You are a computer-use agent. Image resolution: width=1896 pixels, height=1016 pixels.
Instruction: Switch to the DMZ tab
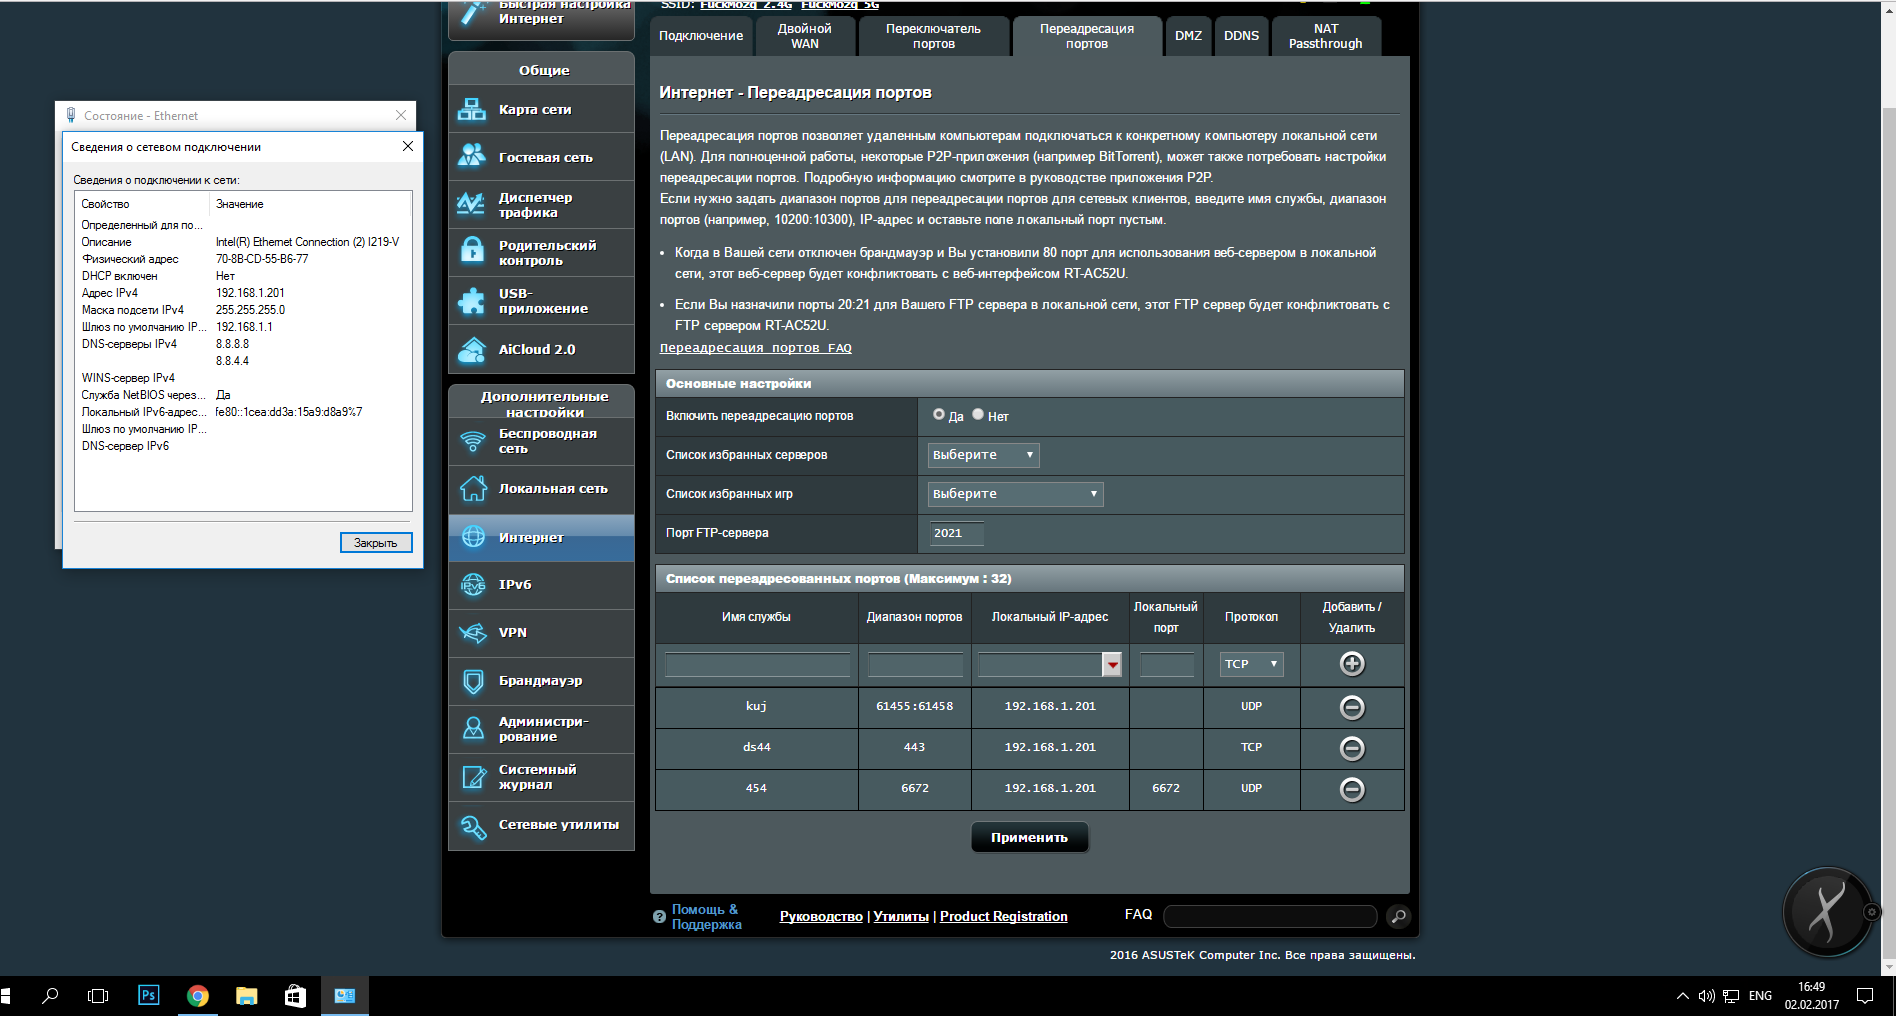point(1188,36)
